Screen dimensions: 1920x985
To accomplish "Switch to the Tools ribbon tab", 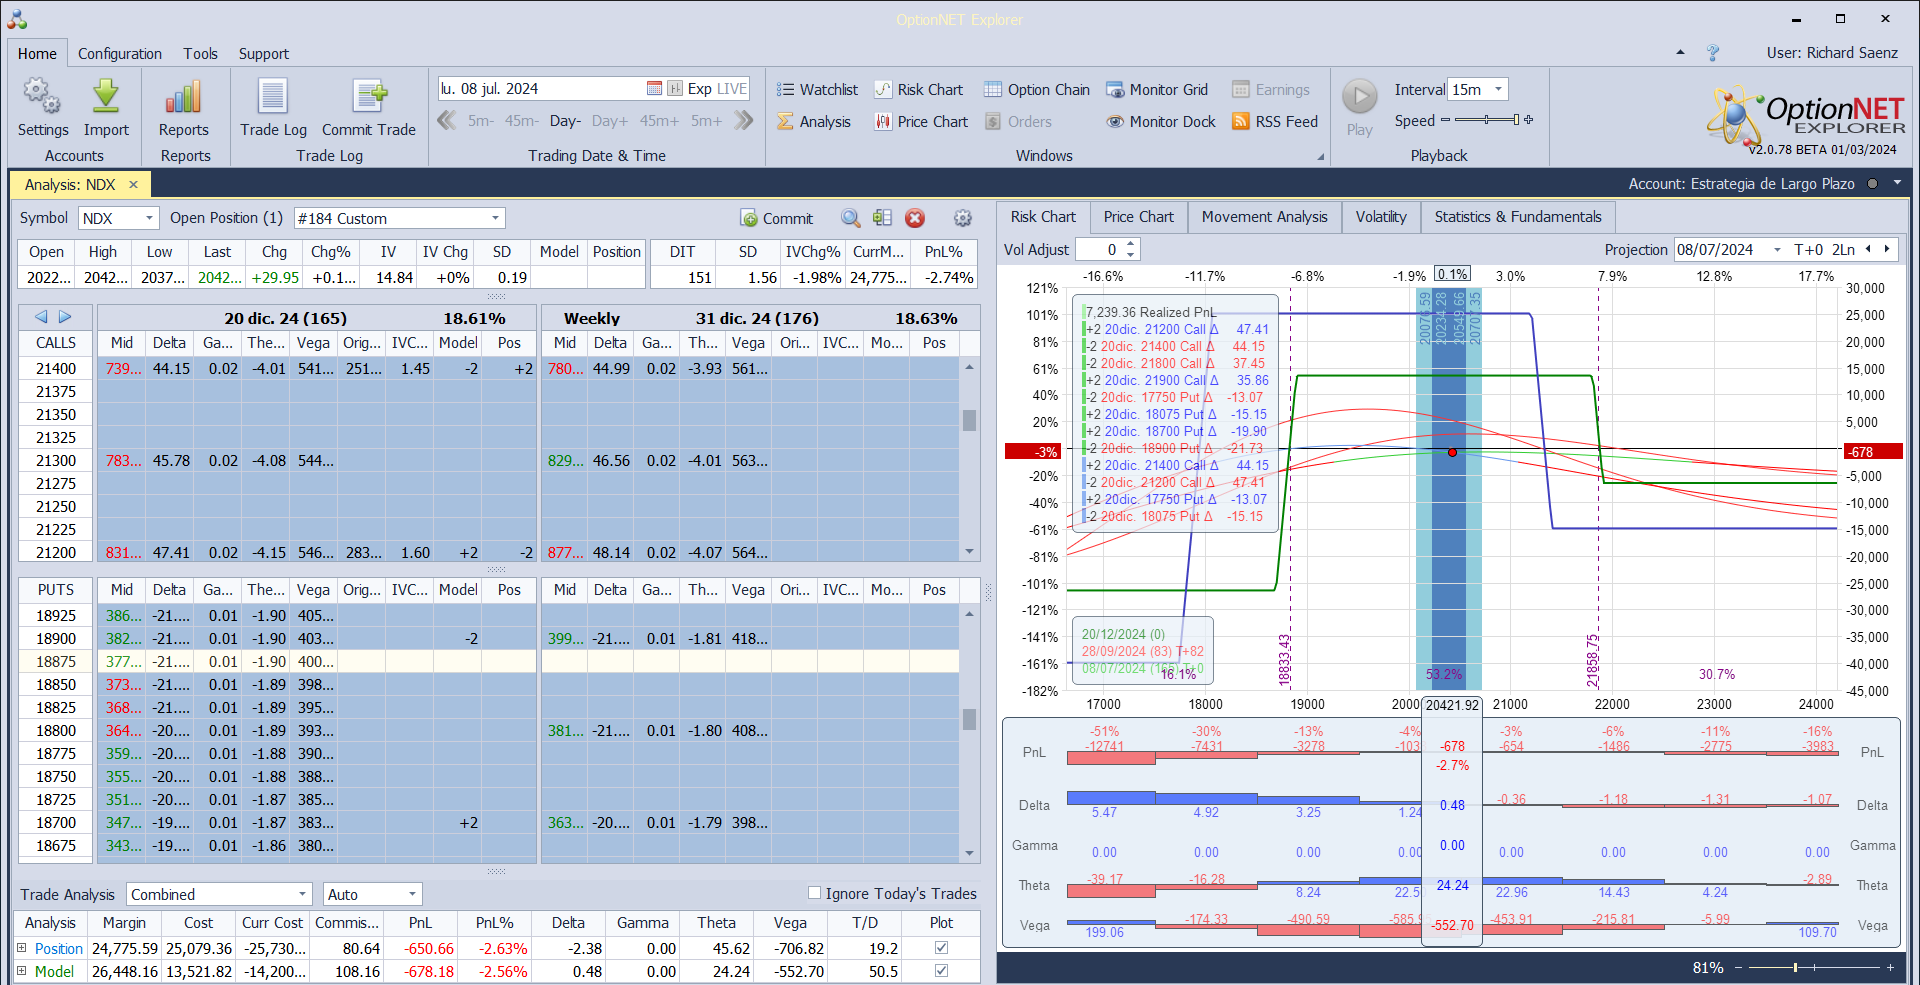I will 200,53.
